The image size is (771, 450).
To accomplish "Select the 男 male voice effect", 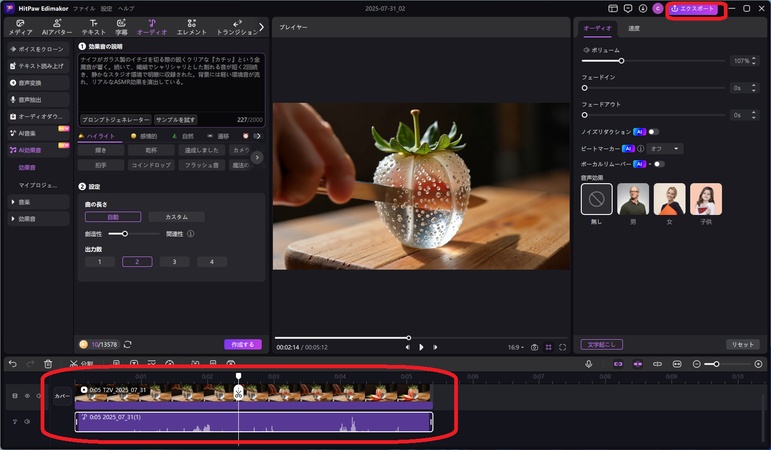I will pos(633,199).
